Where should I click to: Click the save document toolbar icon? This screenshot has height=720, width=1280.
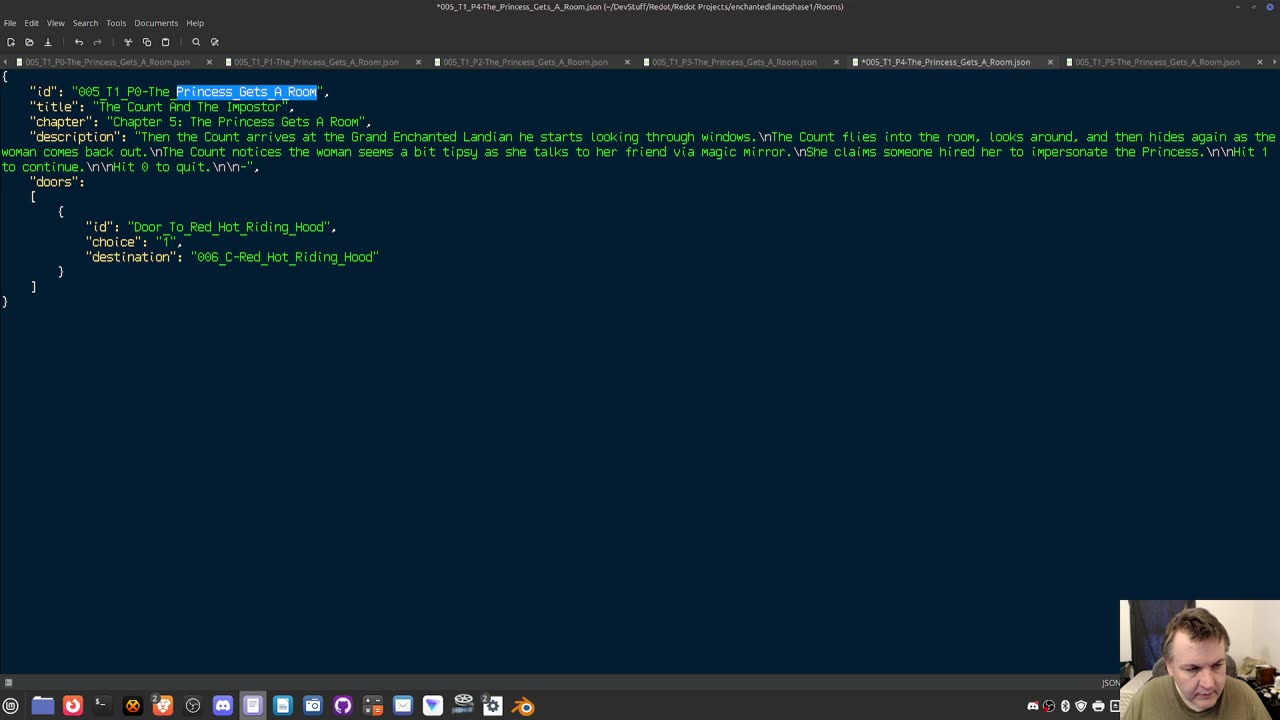(47, 42)
